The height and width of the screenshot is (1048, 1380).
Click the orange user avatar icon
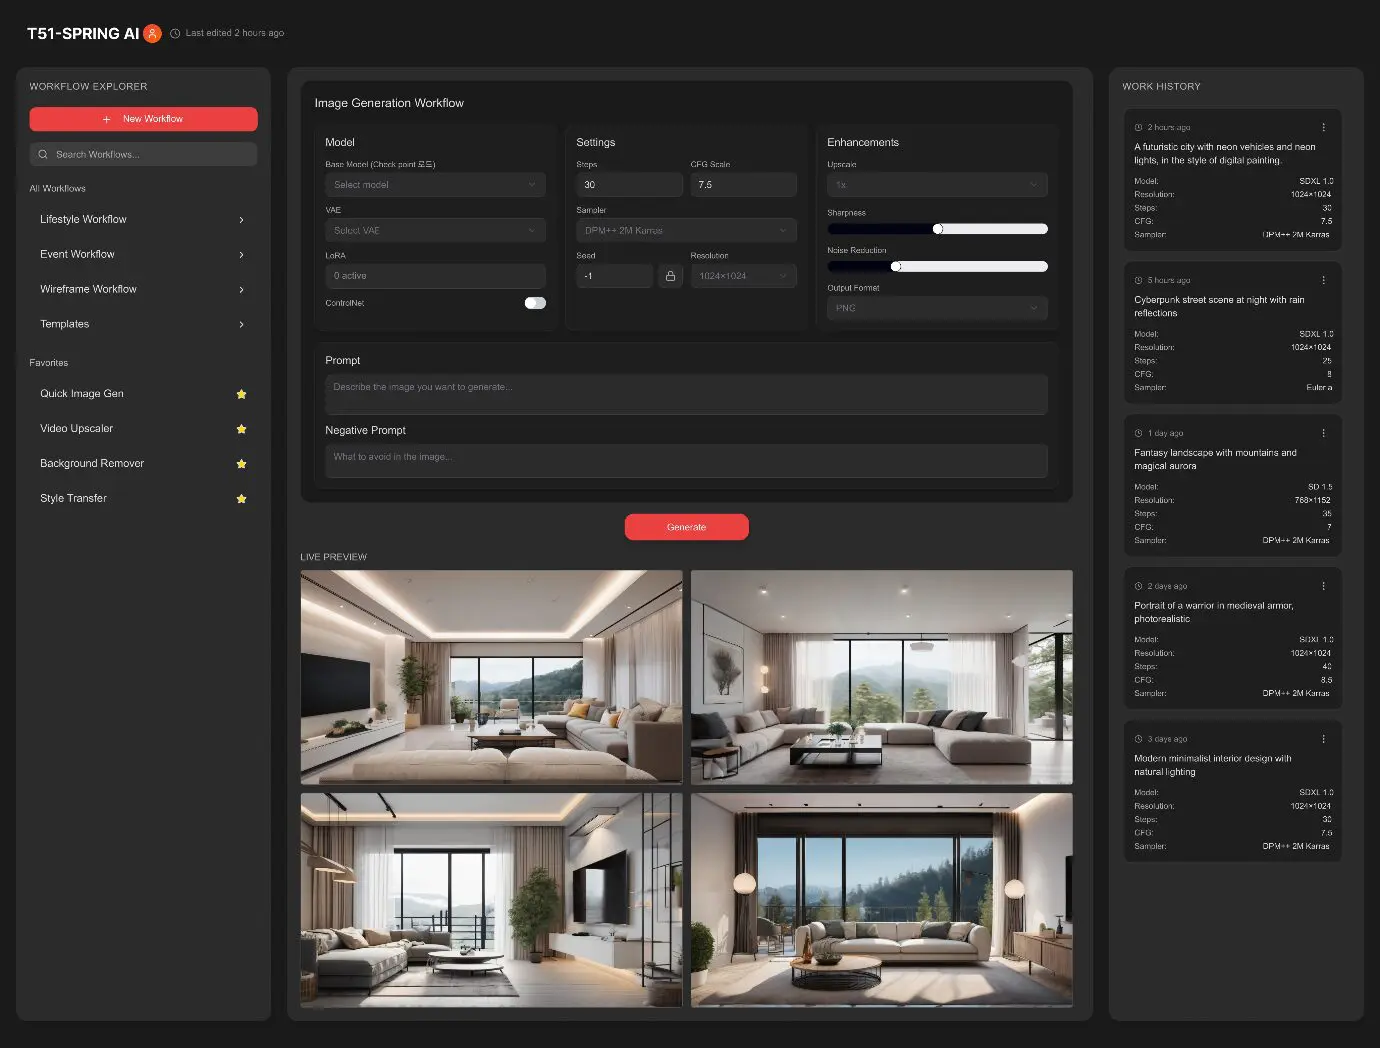tap(152, 33)
